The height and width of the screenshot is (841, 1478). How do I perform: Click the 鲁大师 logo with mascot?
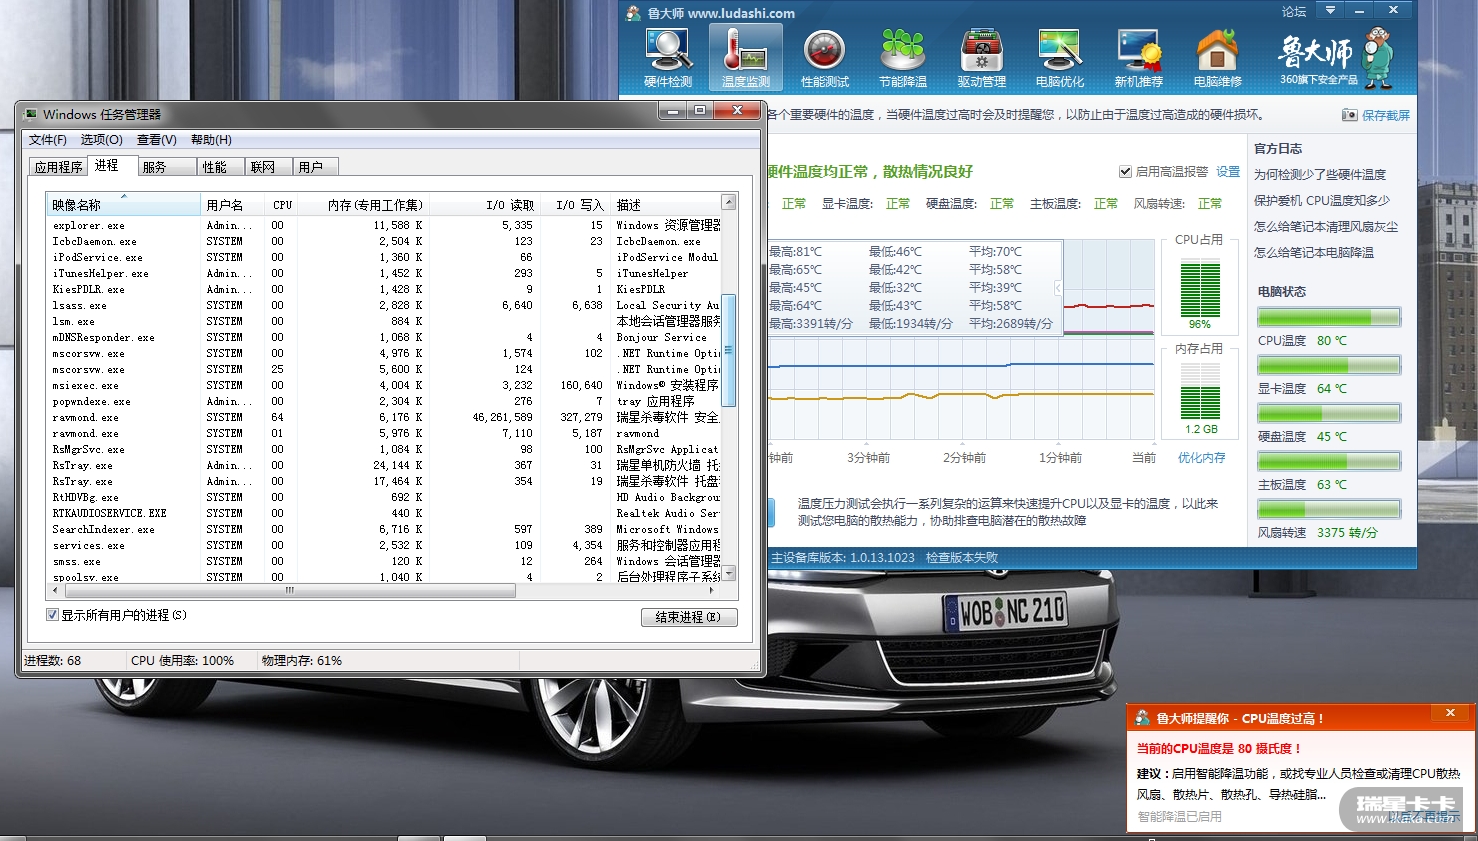(1337, 56)
